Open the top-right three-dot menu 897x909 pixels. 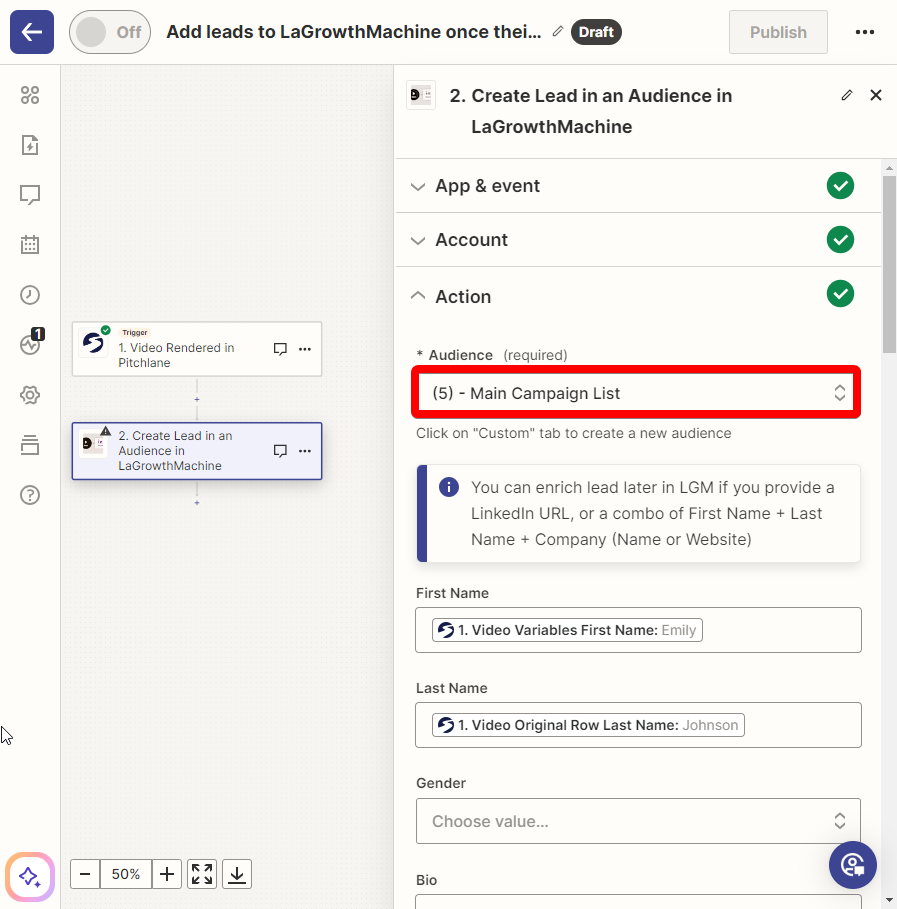(865, 32)
